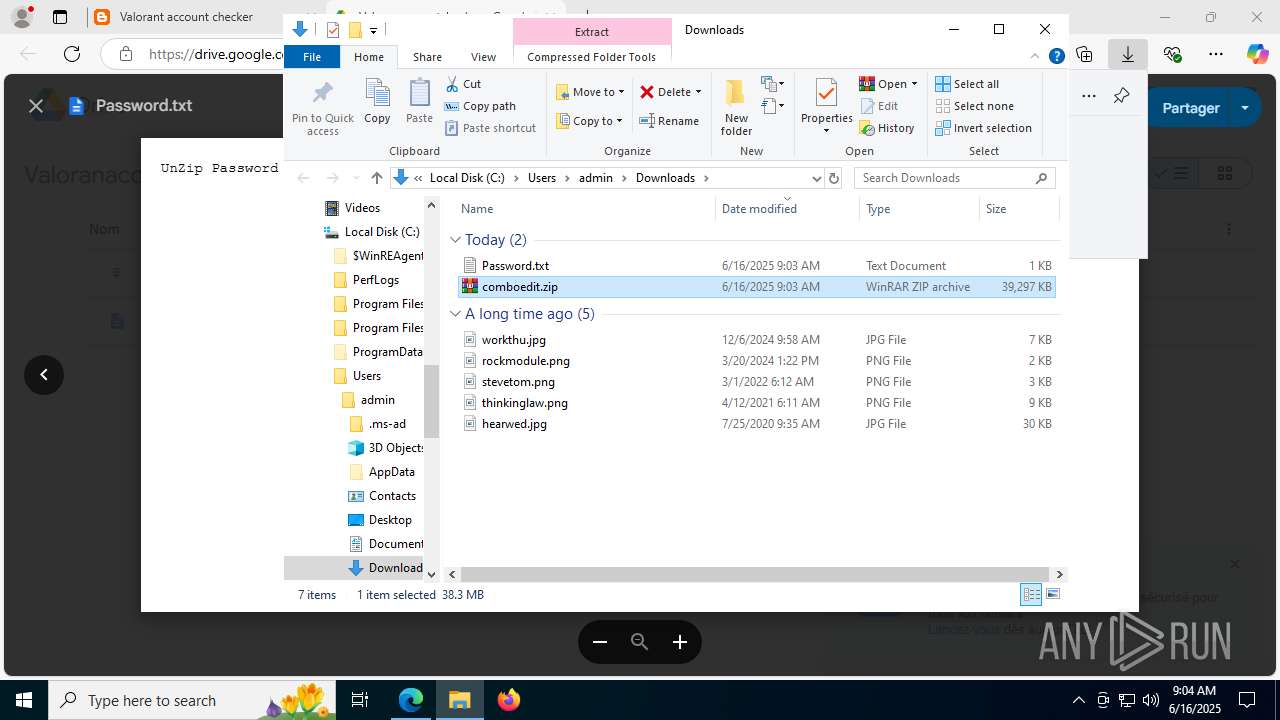
Task: Minimize the ribbon with the chevron
Action: click(x=1035, y=56)
